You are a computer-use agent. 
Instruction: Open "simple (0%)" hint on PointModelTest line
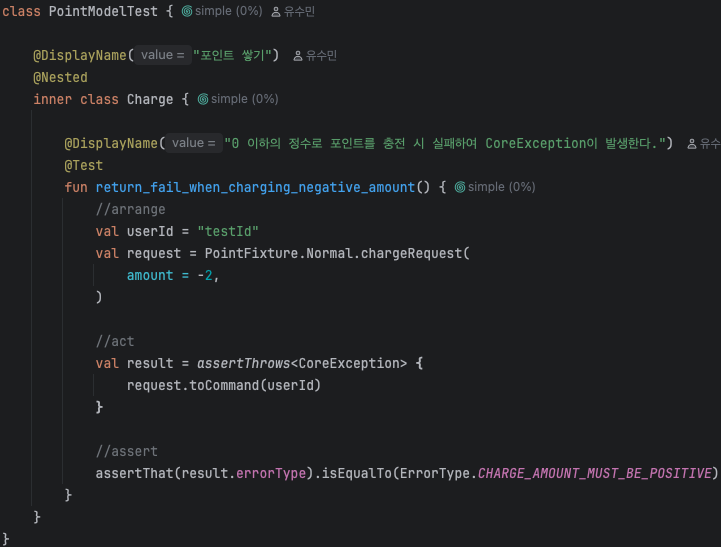(229, 11)
